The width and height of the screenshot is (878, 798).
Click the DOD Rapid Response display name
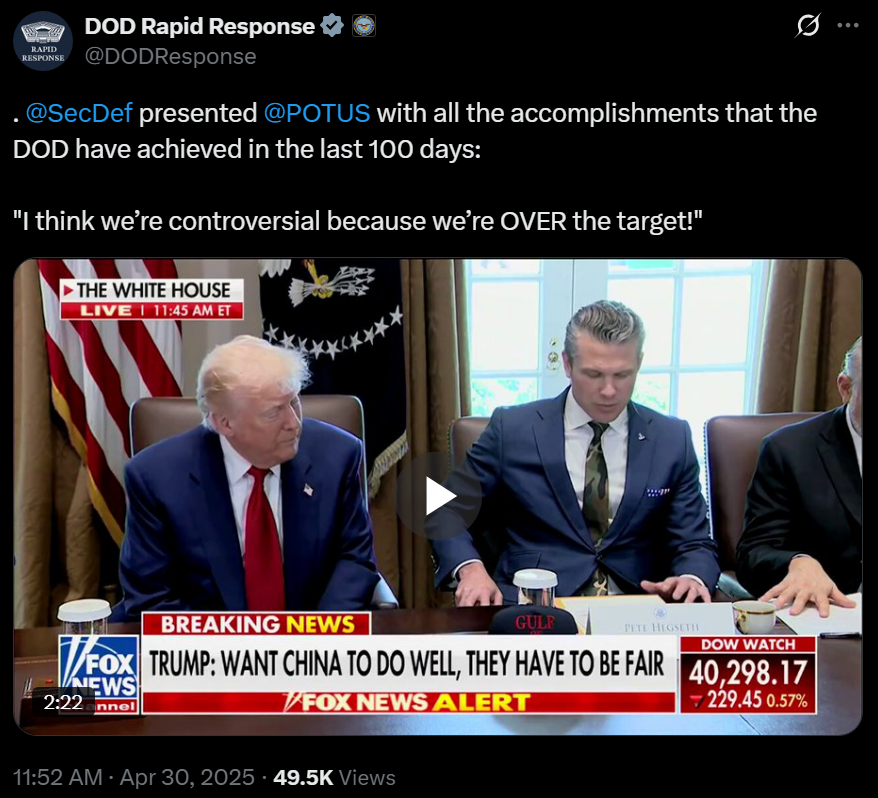tap(200, 26)
